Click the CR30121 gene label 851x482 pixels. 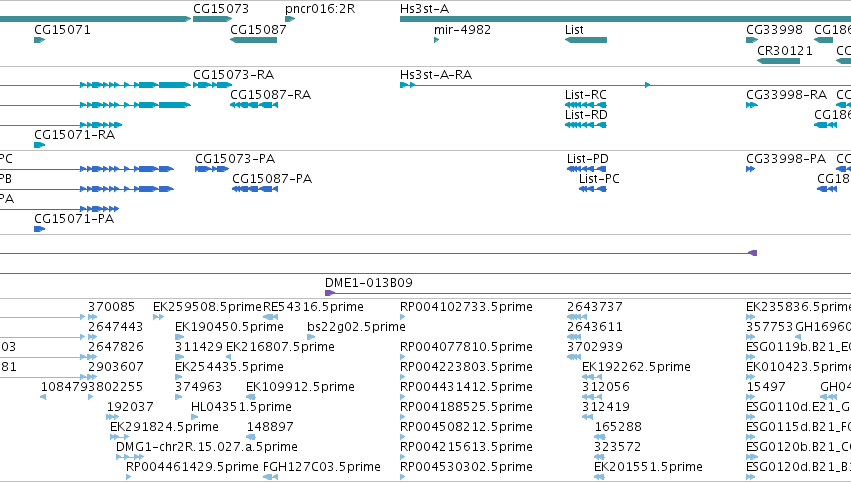[x=785, y=50]
